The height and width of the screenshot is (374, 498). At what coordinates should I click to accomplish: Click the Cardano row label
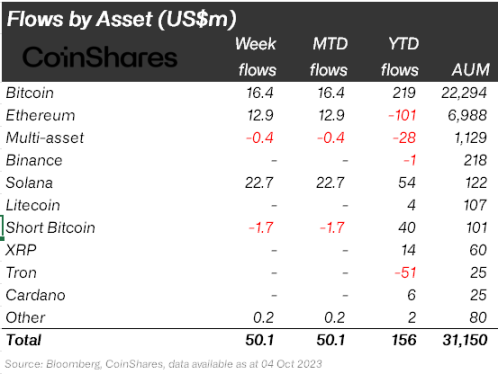click(x=35, y=295)
